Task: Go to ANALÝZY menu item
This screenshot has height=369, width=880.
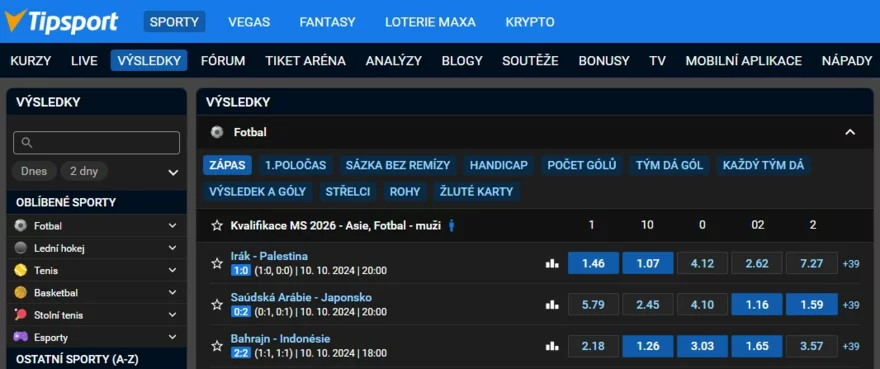Action: click(393, 61)
